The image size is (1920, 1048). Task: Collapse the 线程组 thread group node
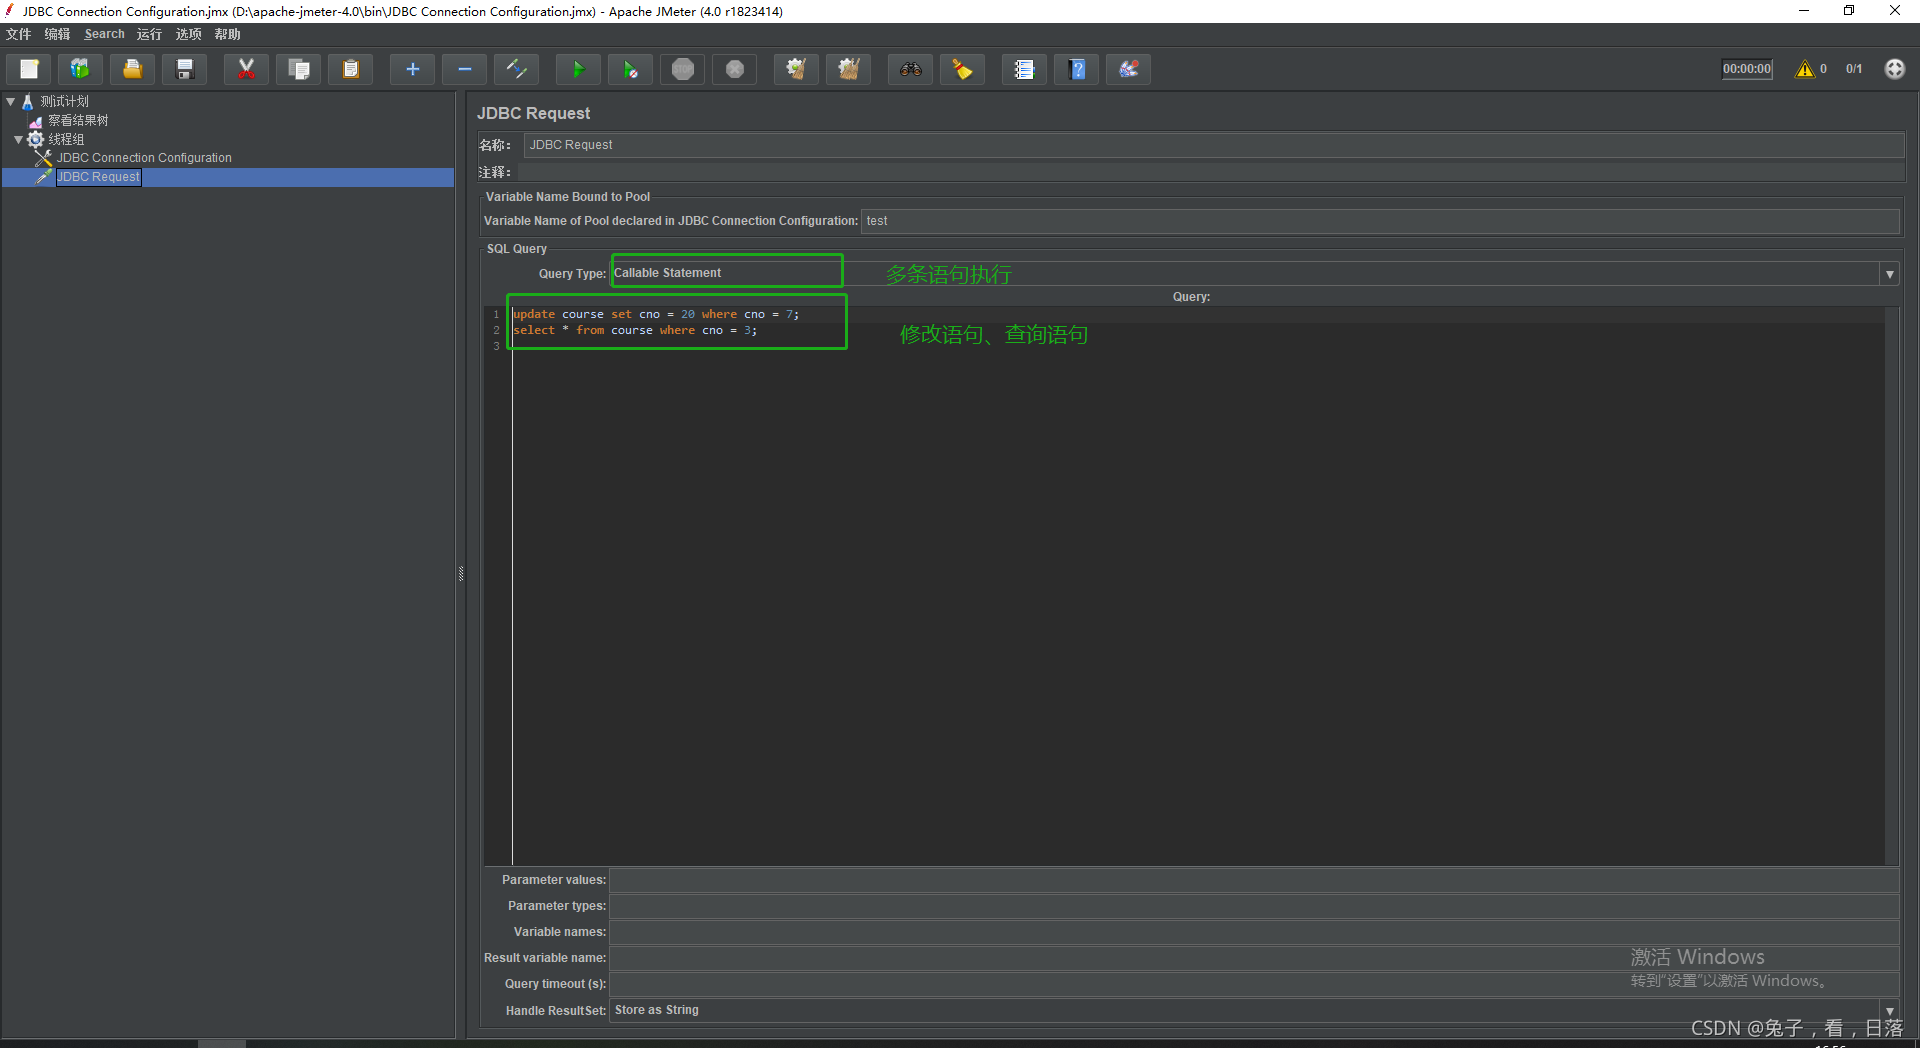click(x=18, y=139)
